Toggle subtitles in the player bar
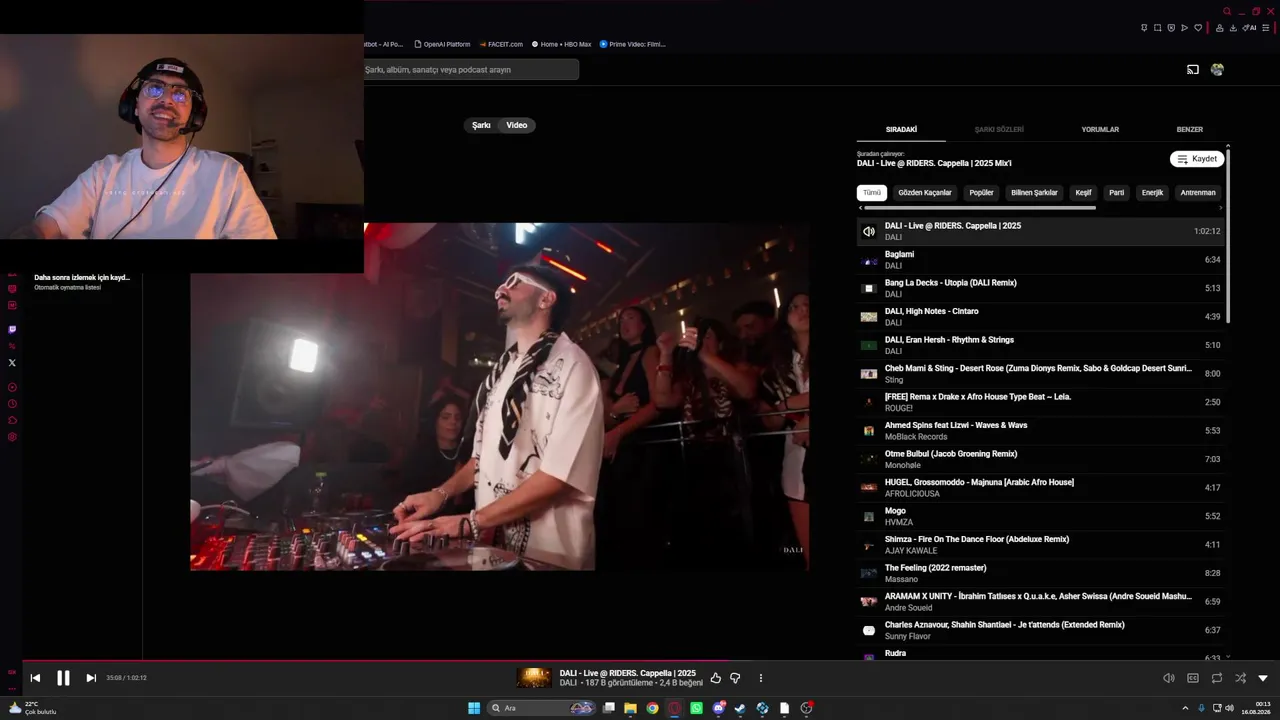This screenshot has height=720, width=1280. tap(1193, 678)
